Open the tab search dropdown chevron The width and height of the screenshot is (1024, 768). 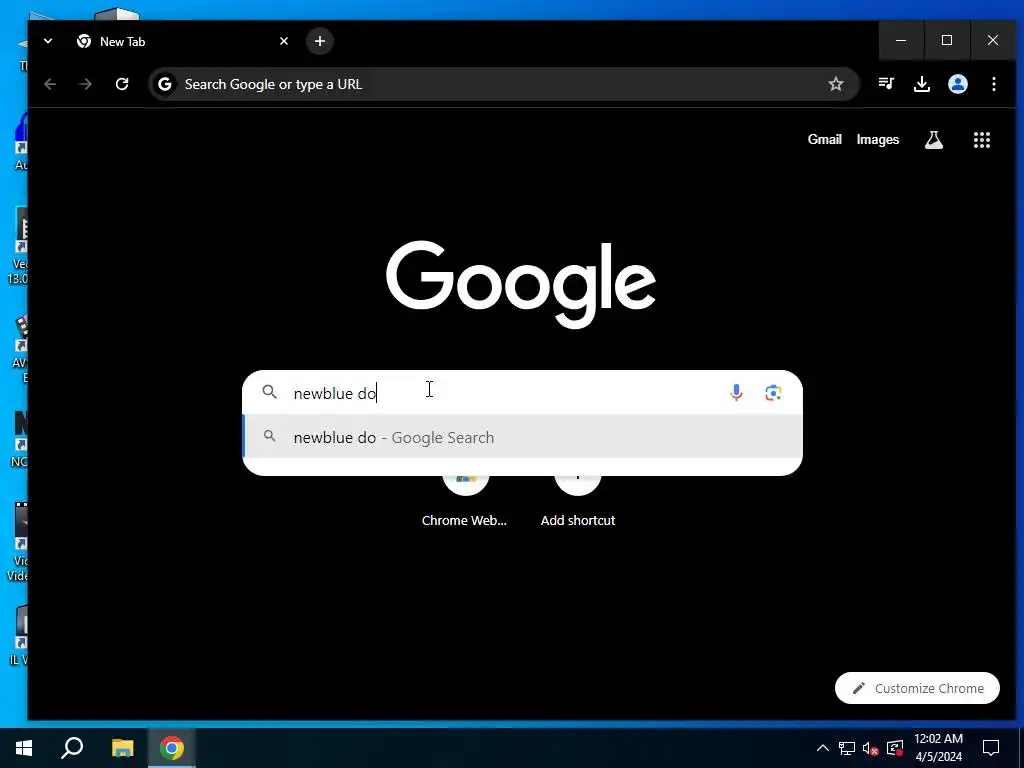point(48,41)
